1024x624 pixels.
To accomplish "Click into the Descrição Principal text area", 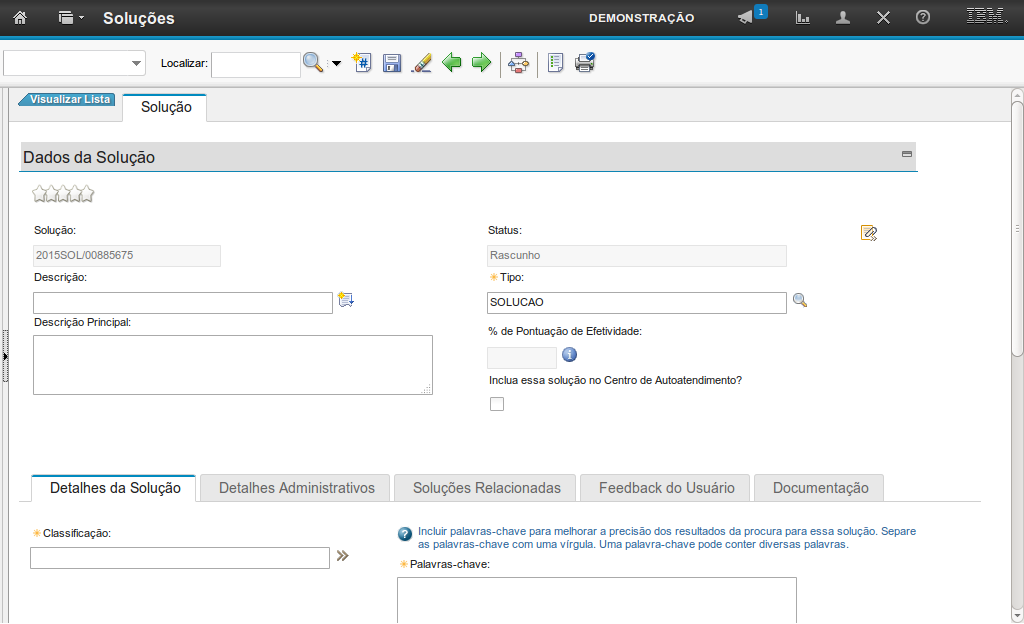I will (232, 364).
